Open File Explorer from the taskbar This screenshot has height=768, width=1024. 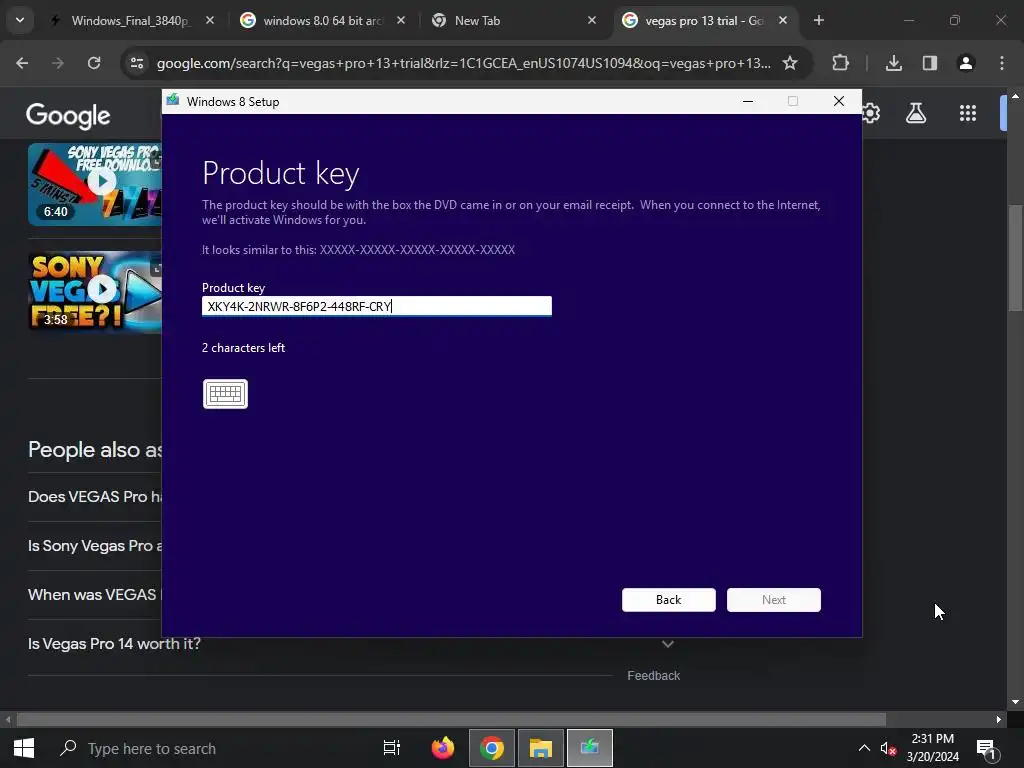click(541, 748)
